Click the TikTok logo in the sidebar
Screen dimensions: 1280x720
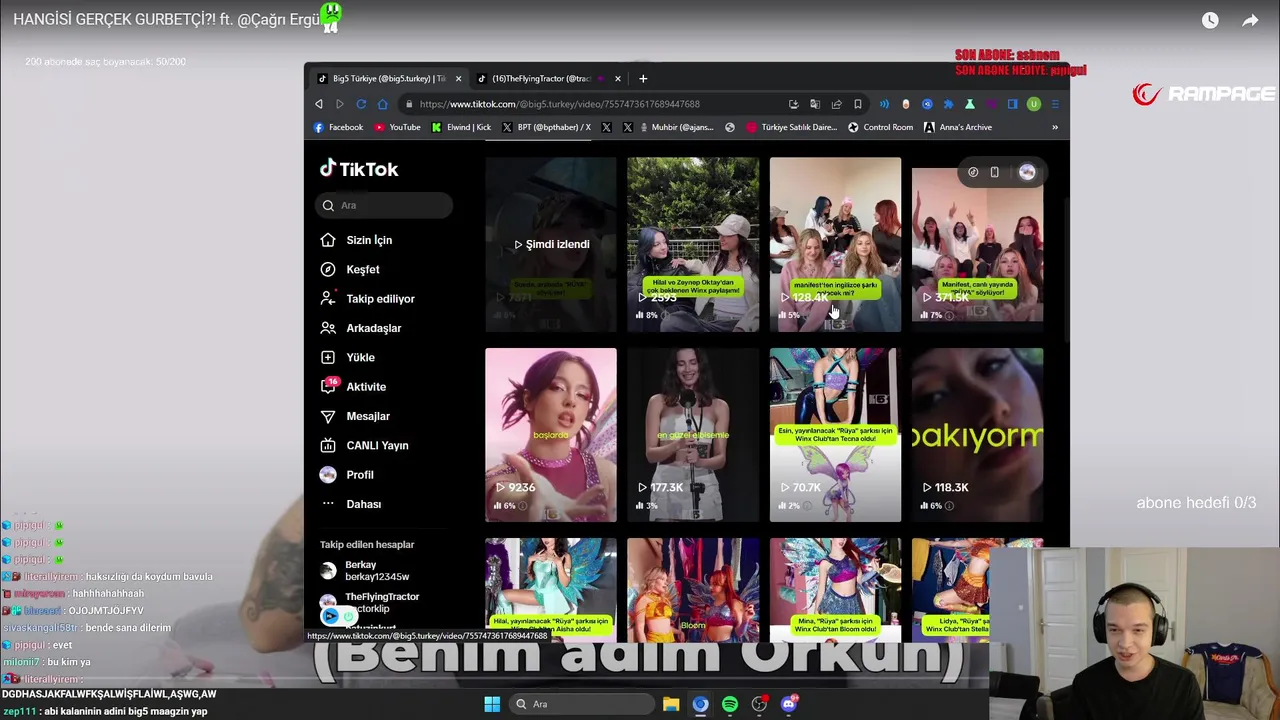tap(359, 169)
